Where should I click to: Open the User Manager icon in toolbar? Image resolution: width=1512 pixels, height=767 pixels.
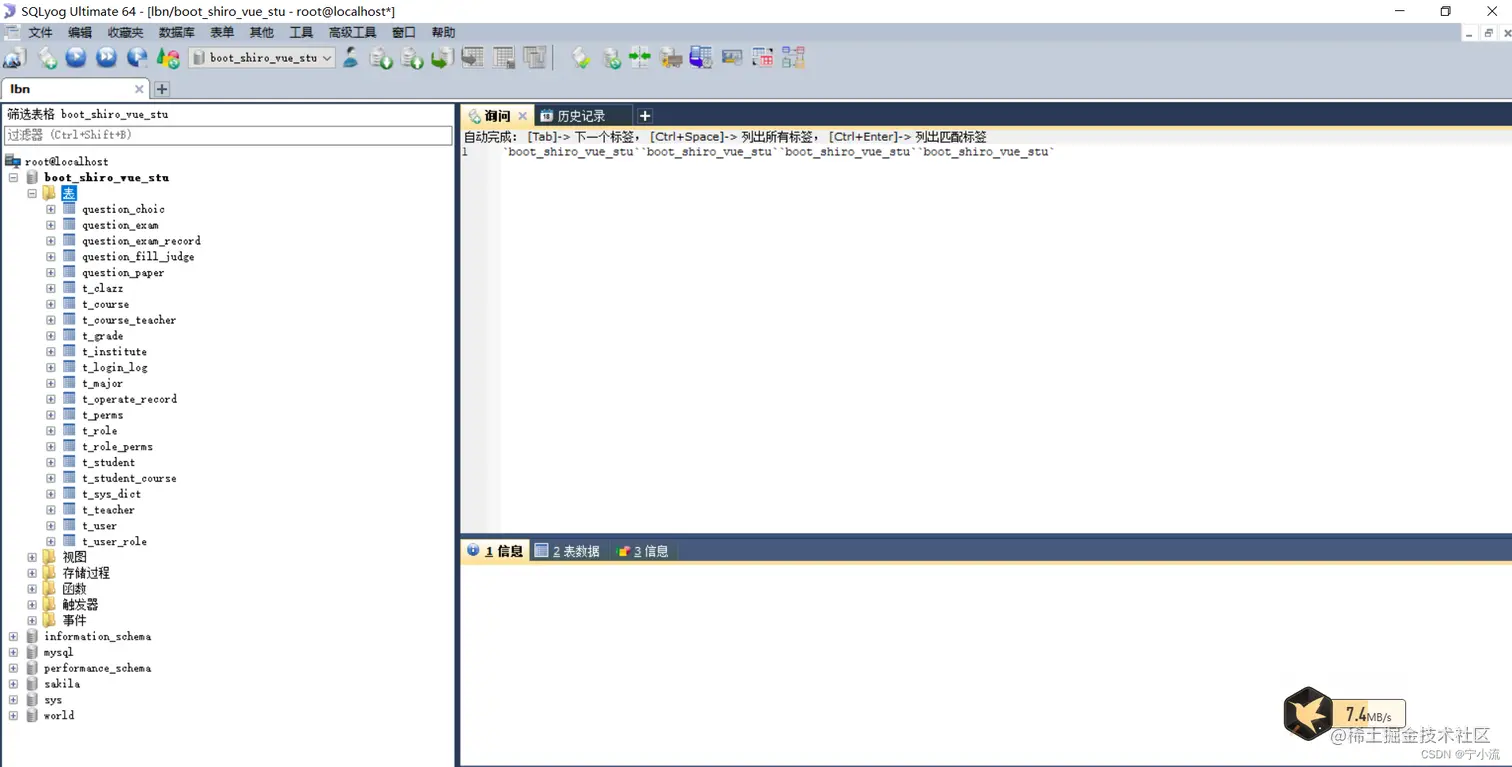pyautogui.click(x=351, y=57)
